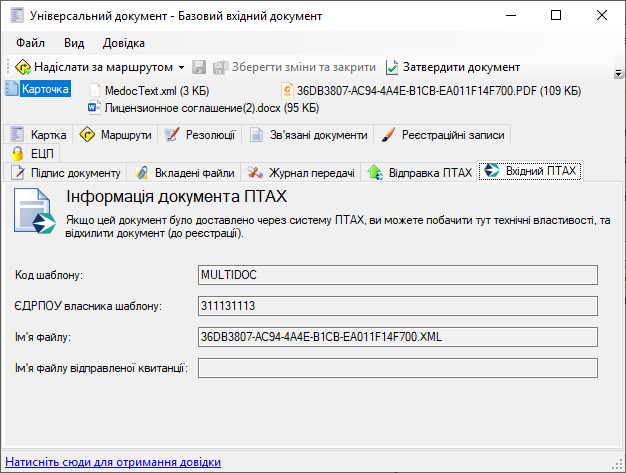The height and width of the screenshot is (473, 626).
Task: Approve document via Затвердити документ label
Action: click(461, 67)
